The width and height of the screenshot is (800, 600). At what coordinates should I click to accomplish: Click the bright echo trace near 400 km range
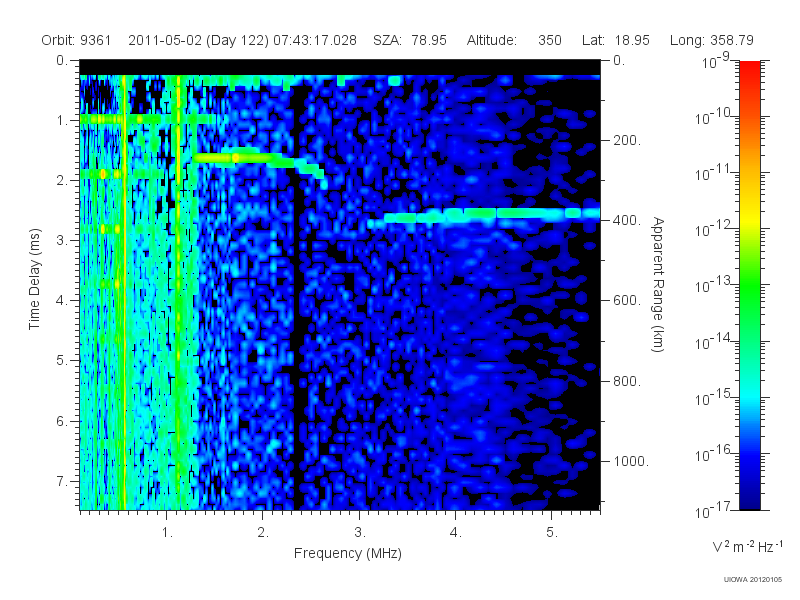[484, 216]
